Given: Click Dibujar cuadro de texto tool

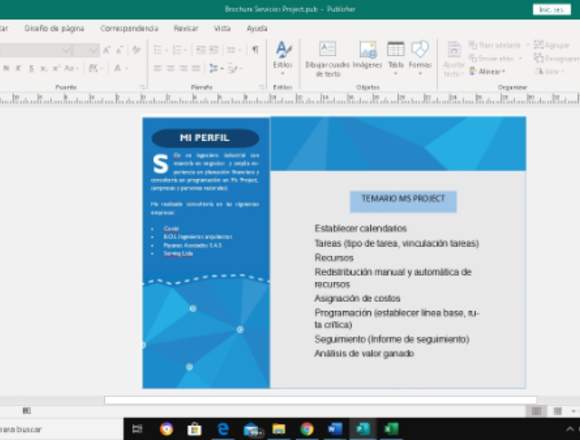Looking at the screenshot, I should click(327, 58).
